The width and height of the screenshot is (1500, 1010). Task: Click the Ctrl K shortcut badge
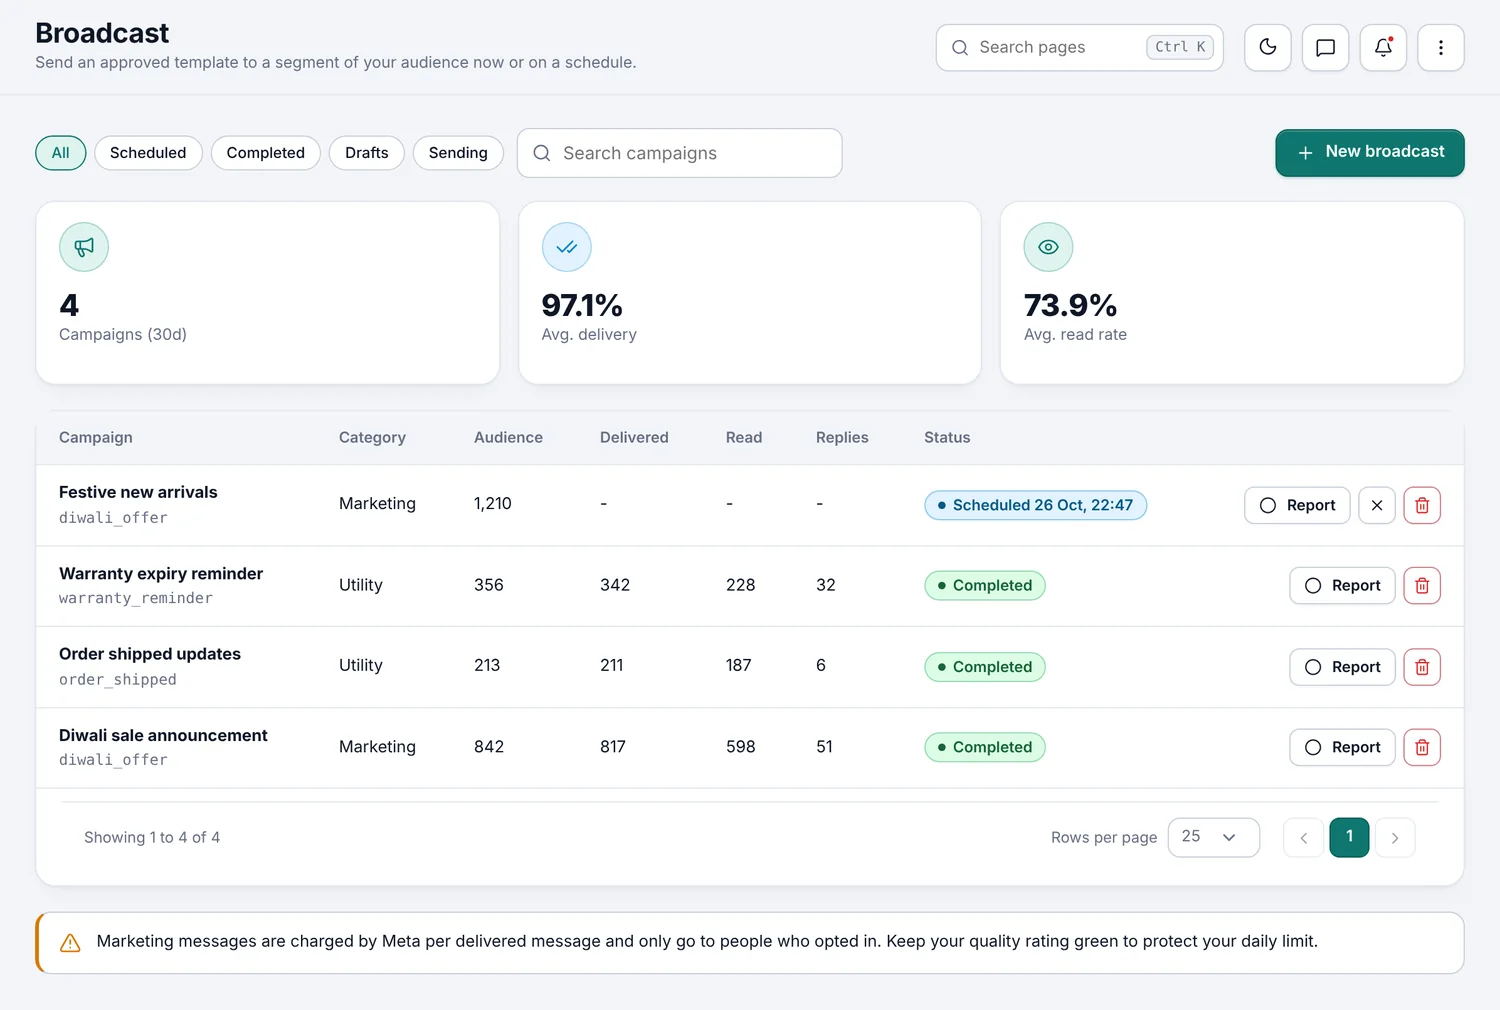(1180, 47)
